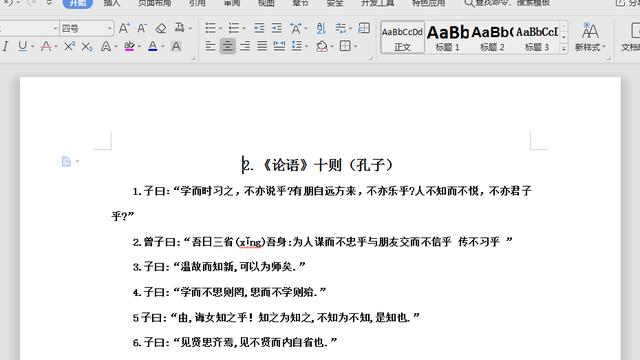Click the page icon in left margin
The image size is (640, 360).
click(66, 162)
